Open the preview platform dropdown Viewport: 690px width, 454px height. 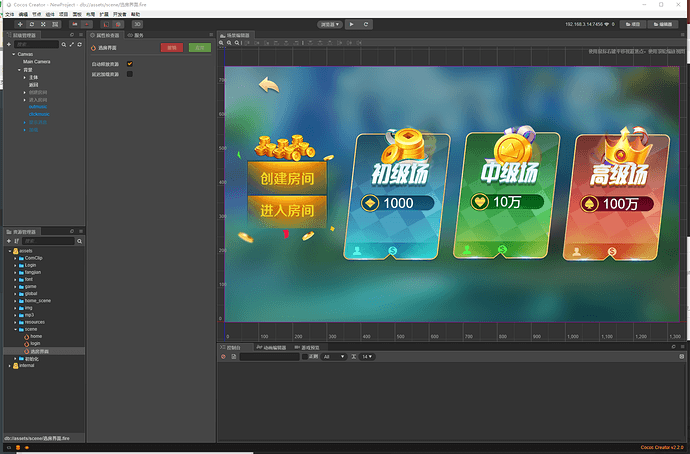click(330, 25)
